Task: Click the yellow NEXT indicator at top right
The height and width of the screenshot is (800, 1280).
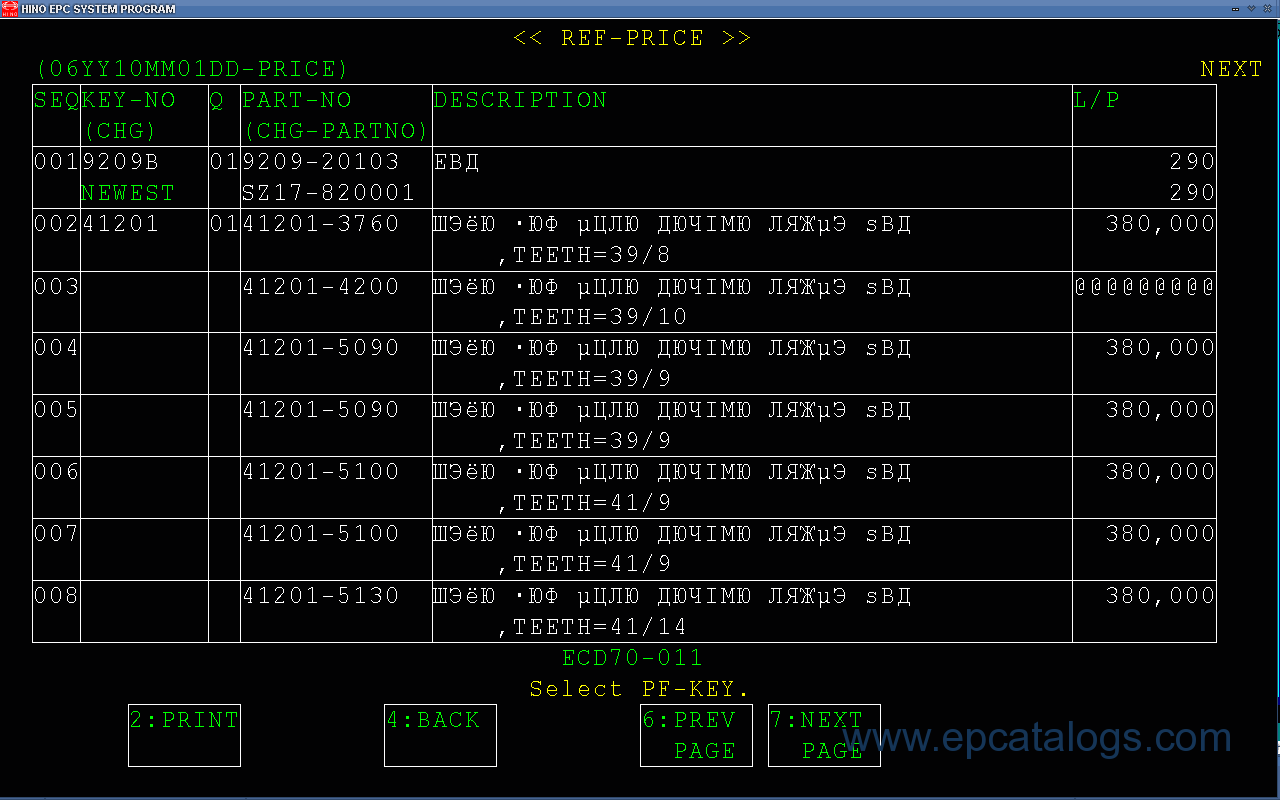Action: click(x=1232, y=69)
